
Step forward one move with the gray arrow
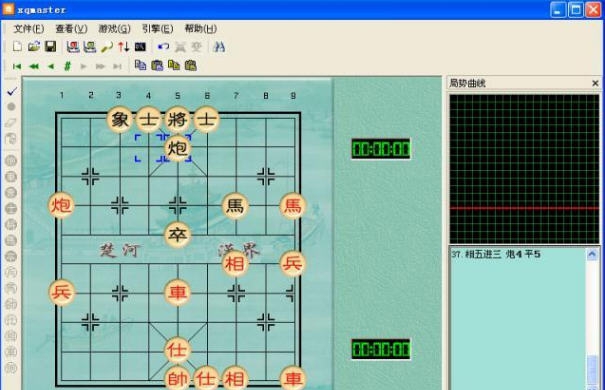83,66
